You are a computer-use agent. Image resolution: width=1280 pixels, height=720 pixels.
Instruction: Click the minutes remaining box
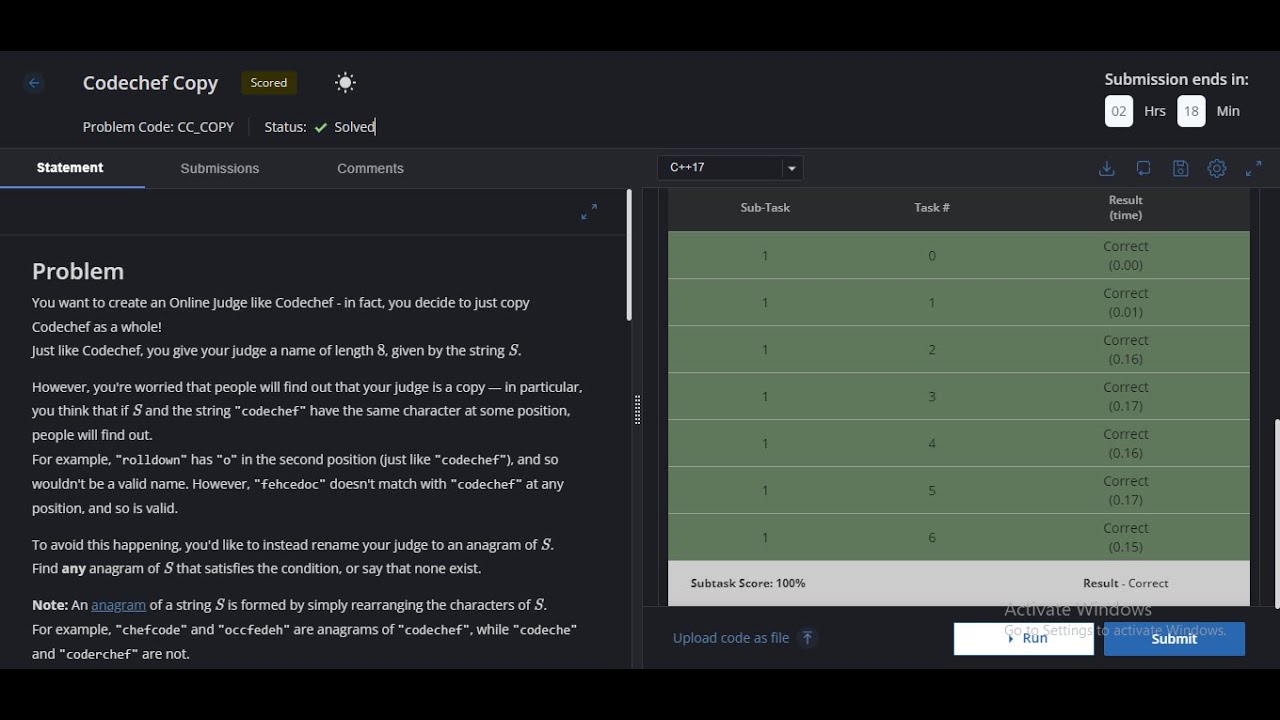[x=1191, y=111]
